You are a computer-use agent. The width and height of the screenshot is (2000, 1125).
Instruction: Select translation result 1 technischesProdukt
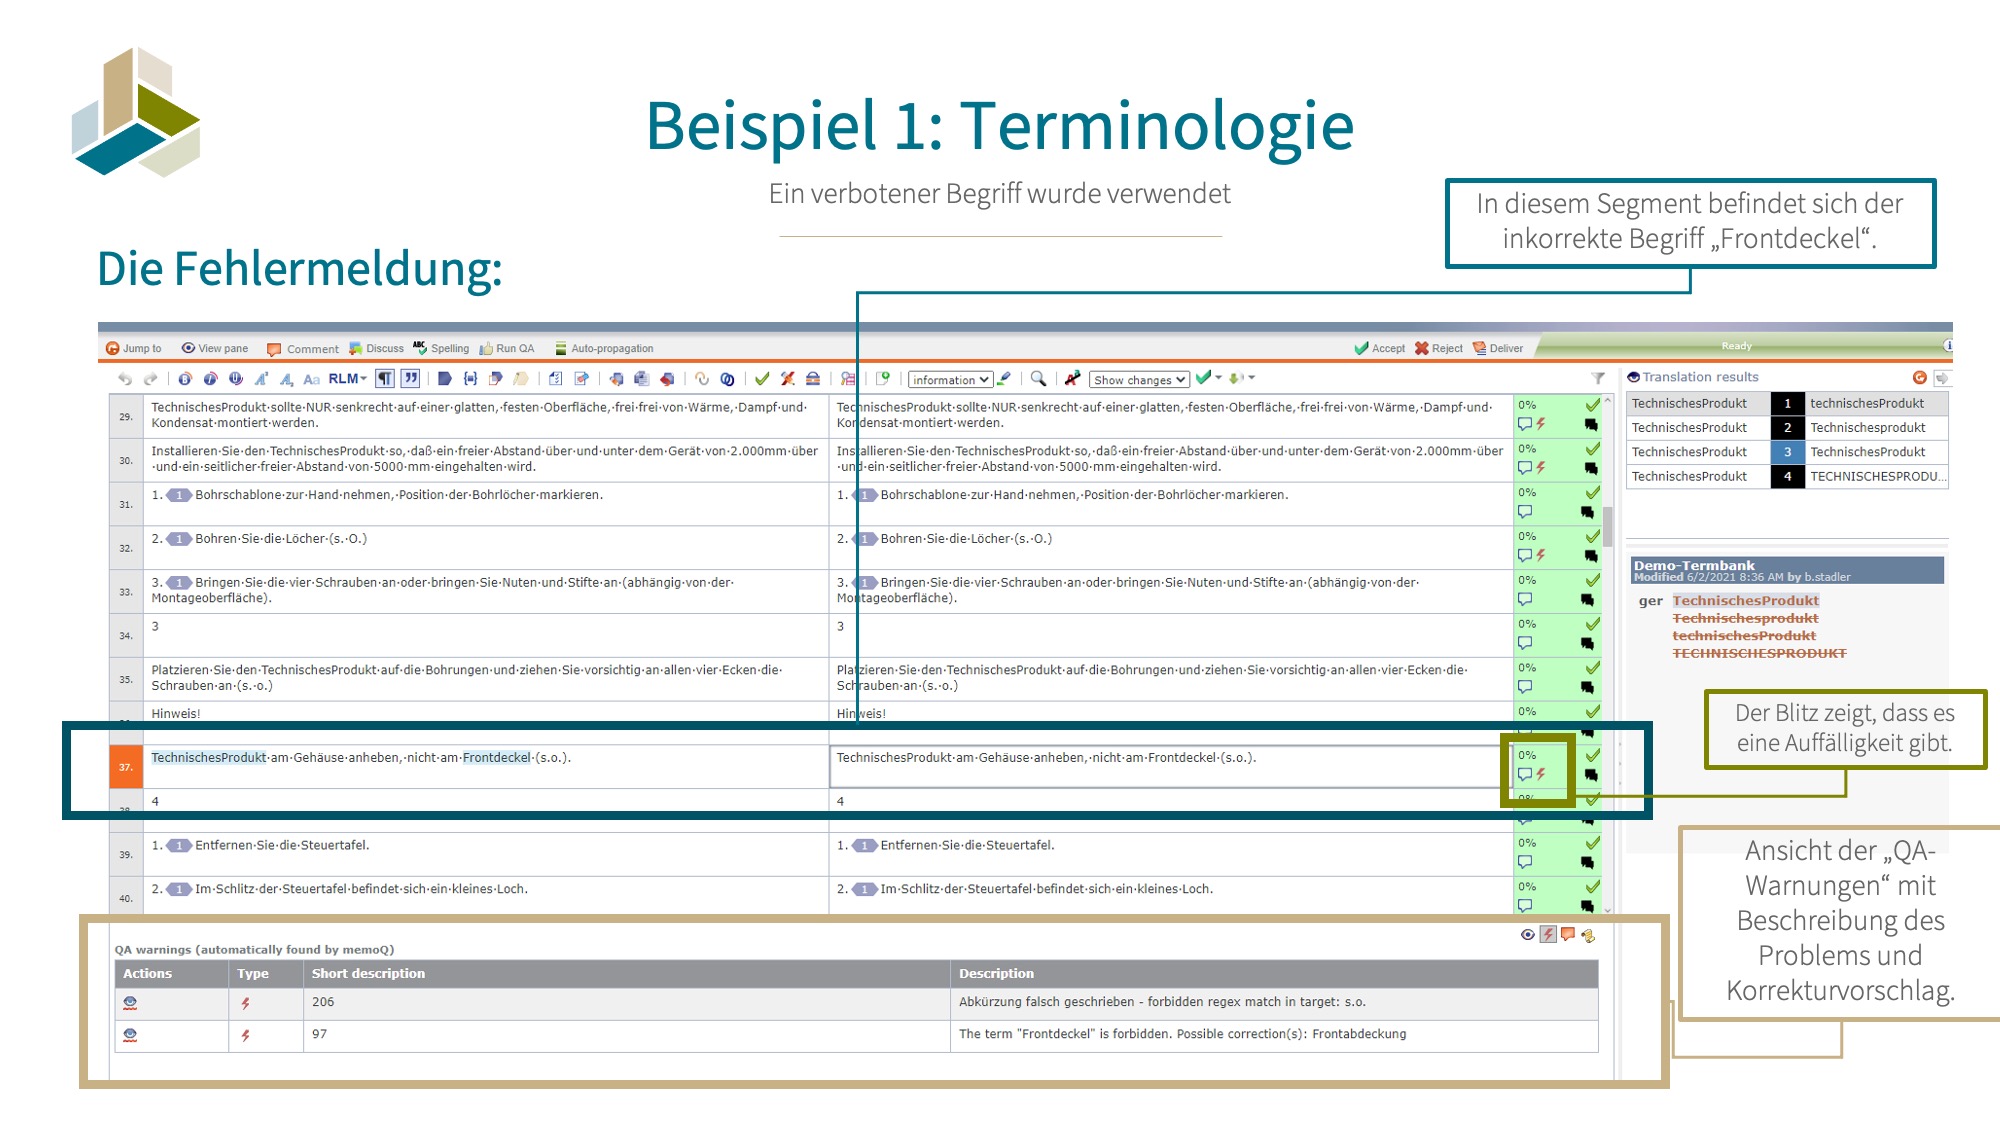[x=1788, y=403]
